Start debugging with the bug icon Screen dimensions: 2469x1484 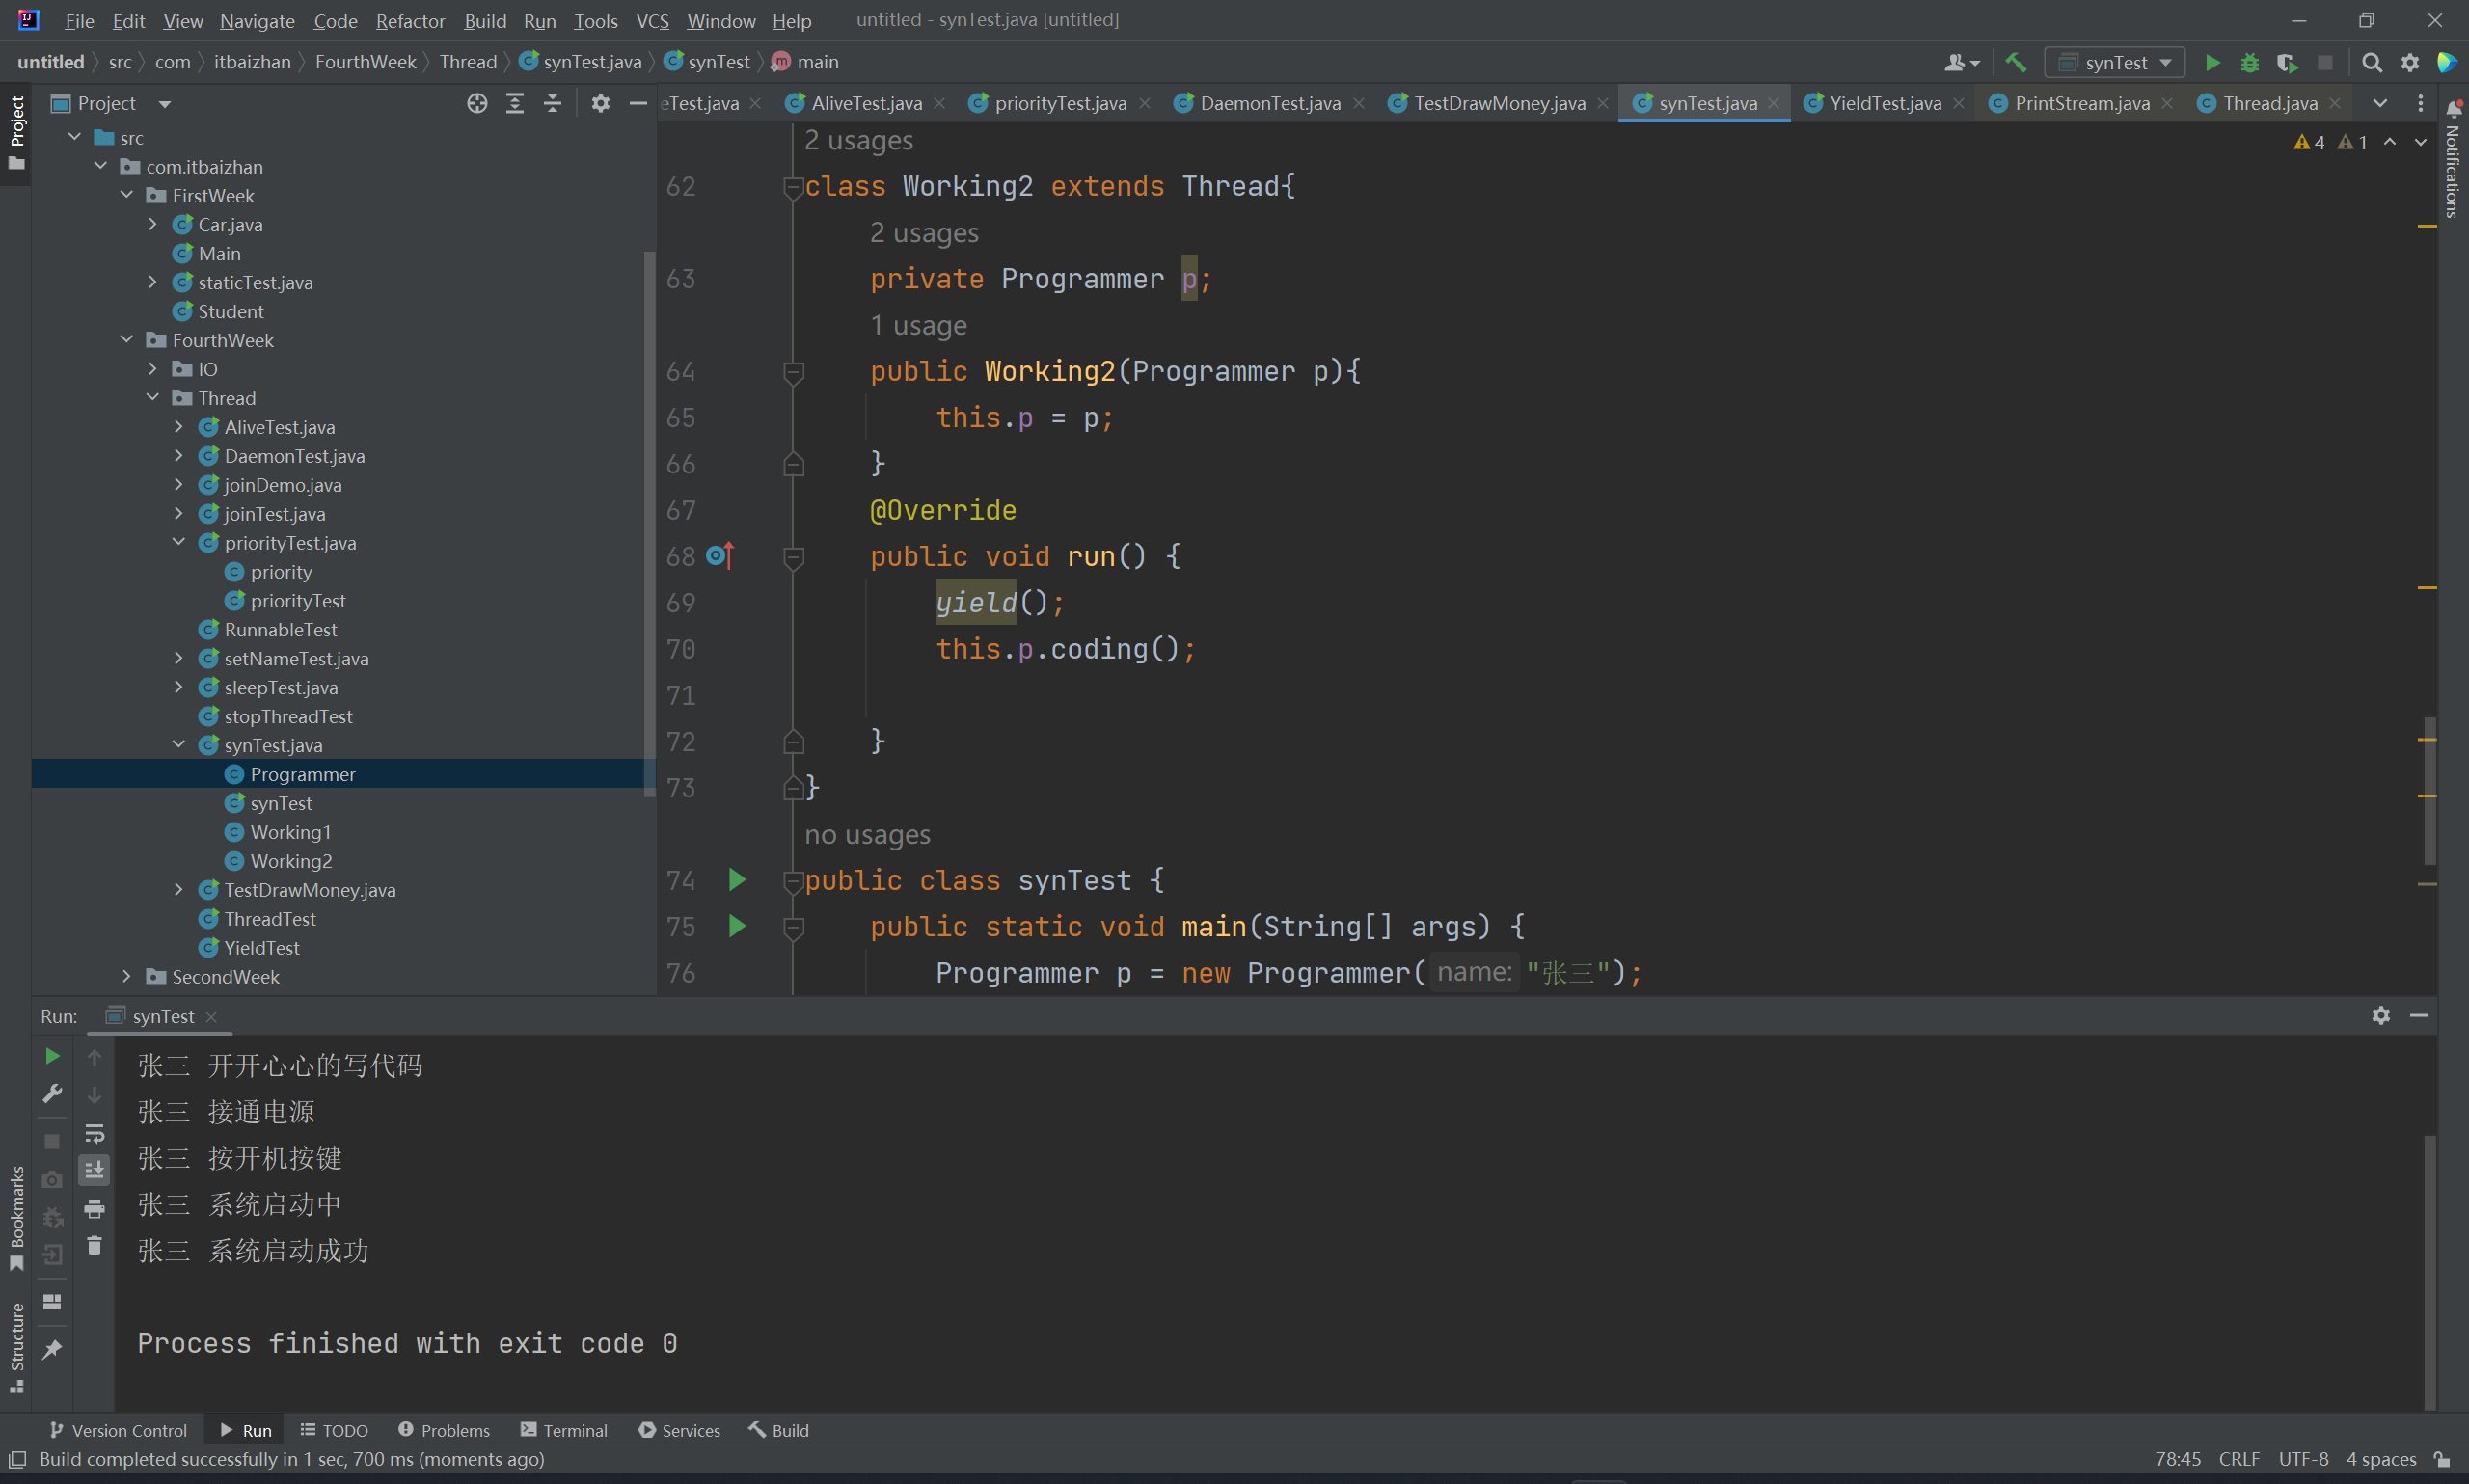click(2250, 63)
